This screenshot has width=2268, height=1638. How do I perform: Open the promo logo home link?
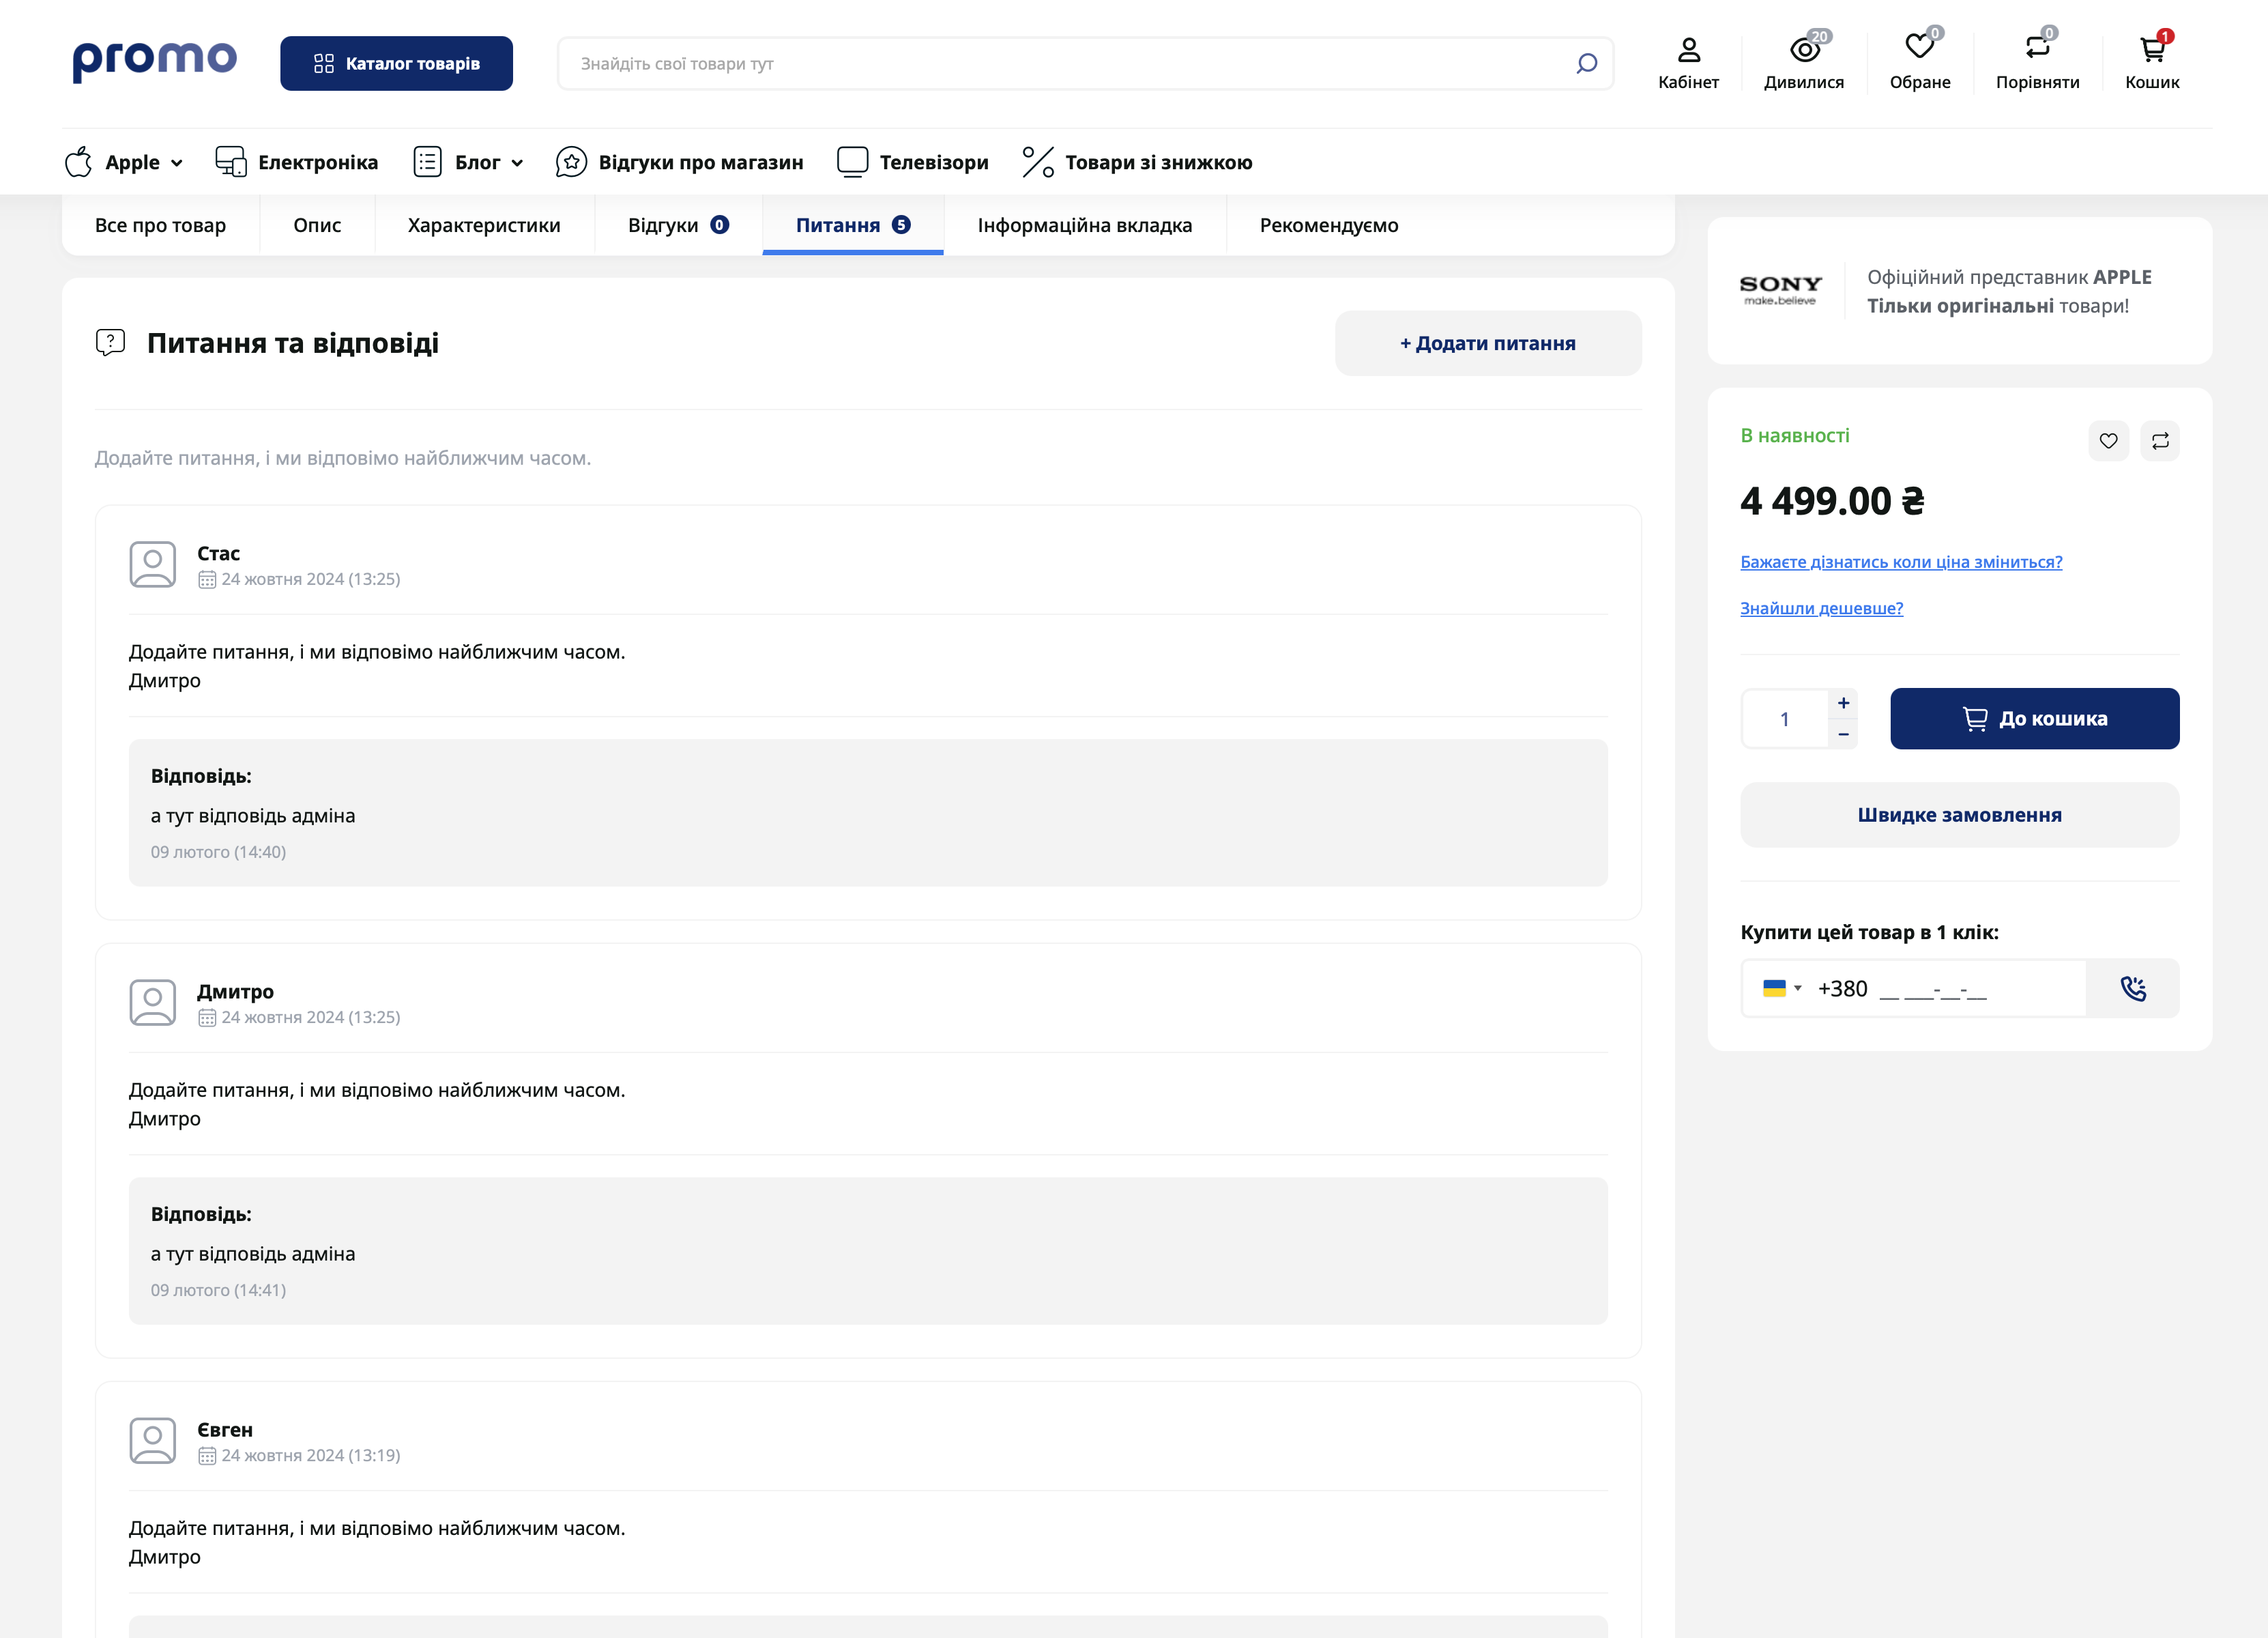click(x=155, y=61)
